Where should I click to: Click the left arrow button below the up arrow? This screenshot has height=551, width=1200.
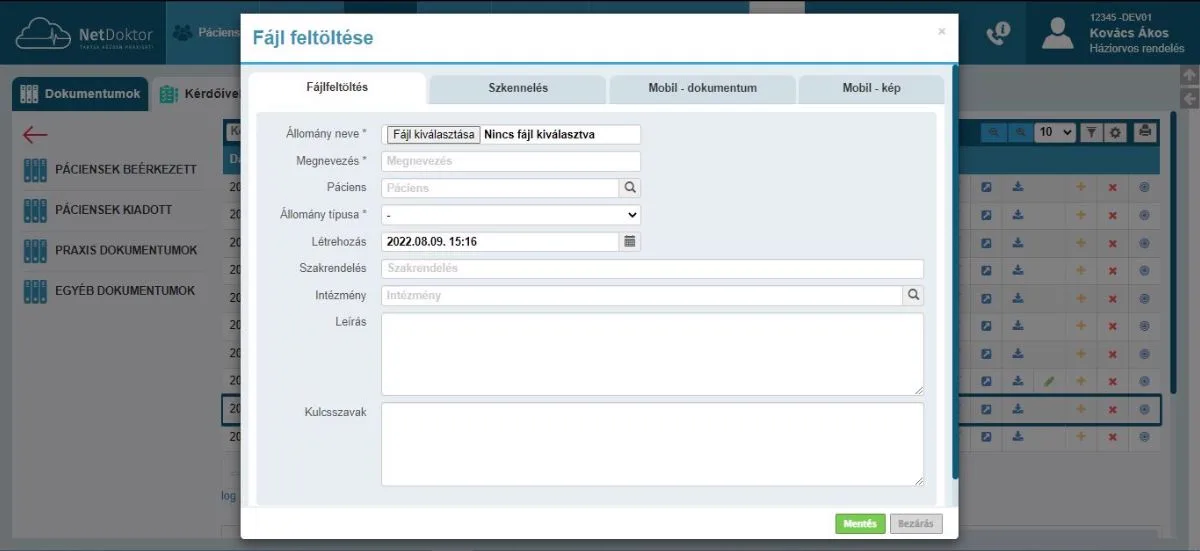pos(1189,98)
